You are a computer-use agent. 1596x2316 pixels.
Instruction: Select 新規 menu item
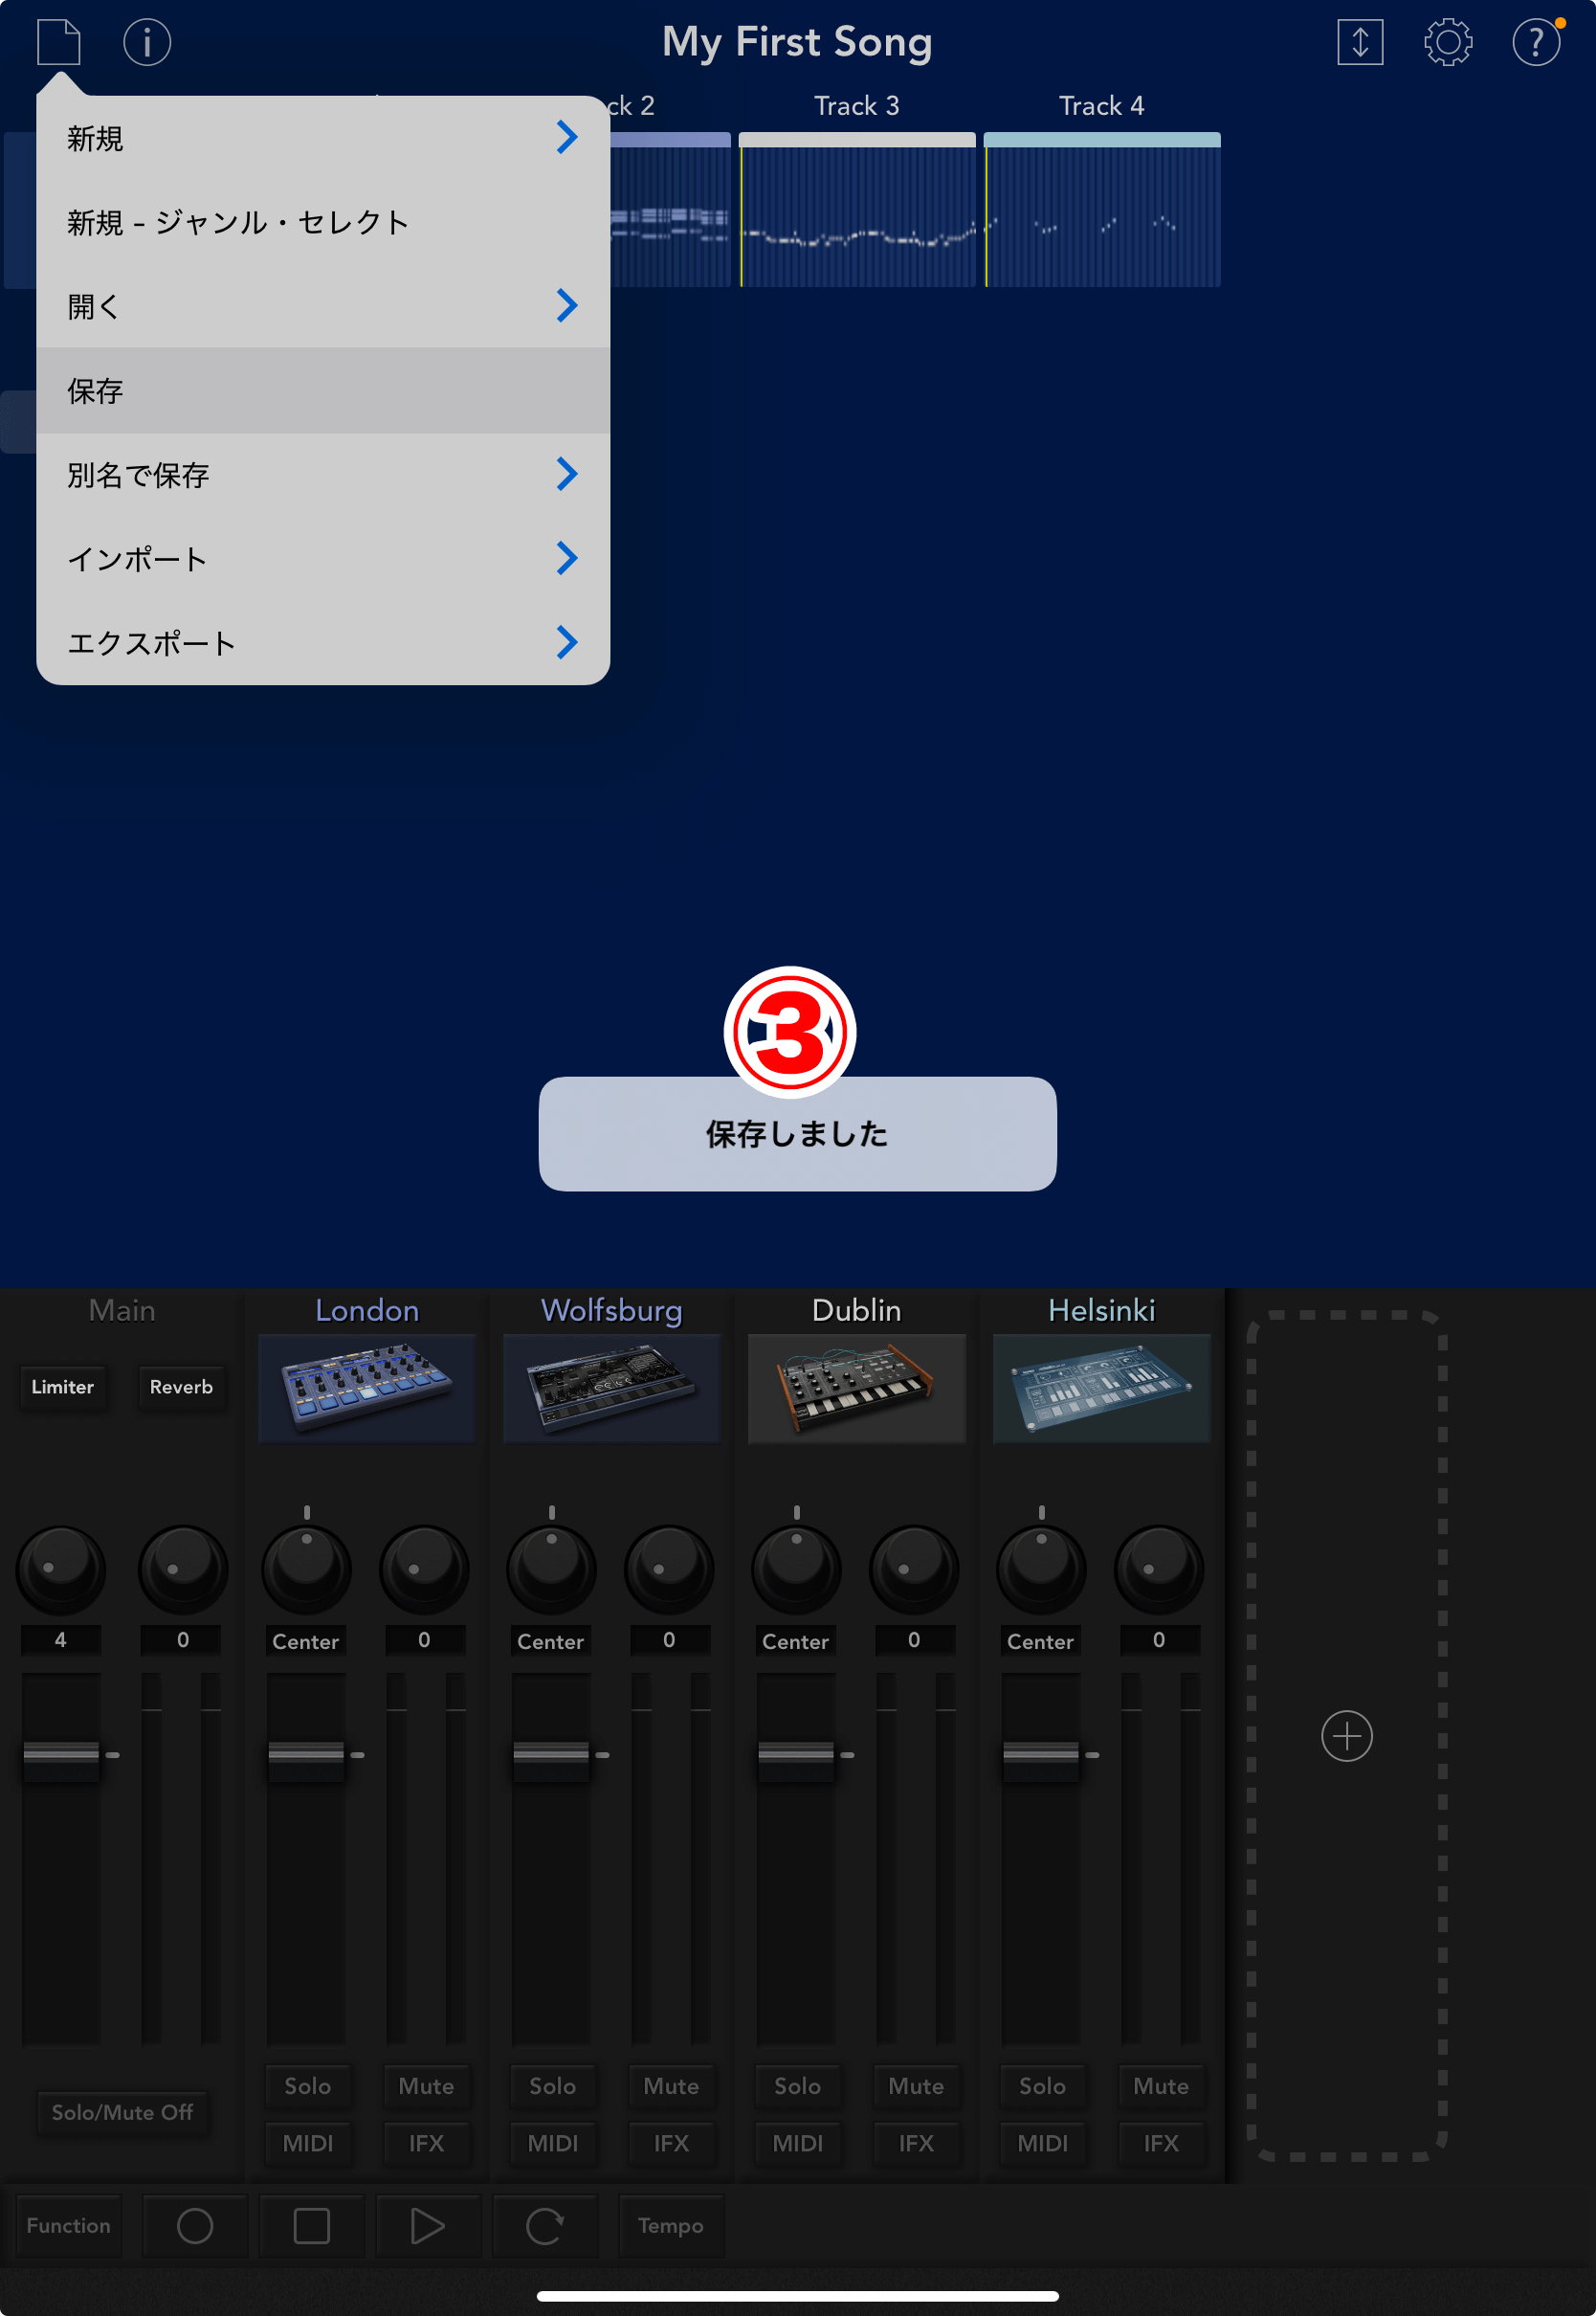point(323,138)
